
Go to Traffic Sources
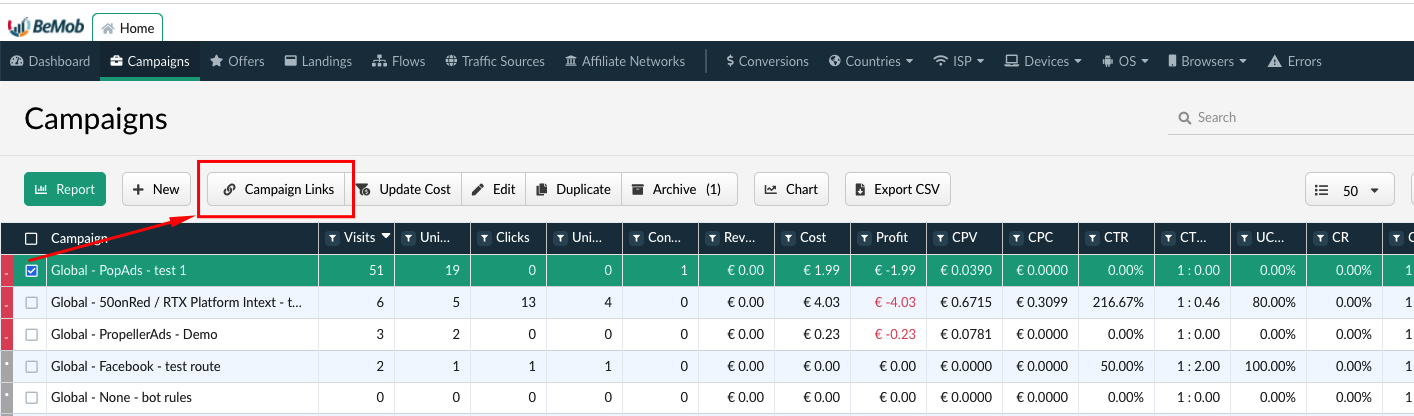click(495, 61)
